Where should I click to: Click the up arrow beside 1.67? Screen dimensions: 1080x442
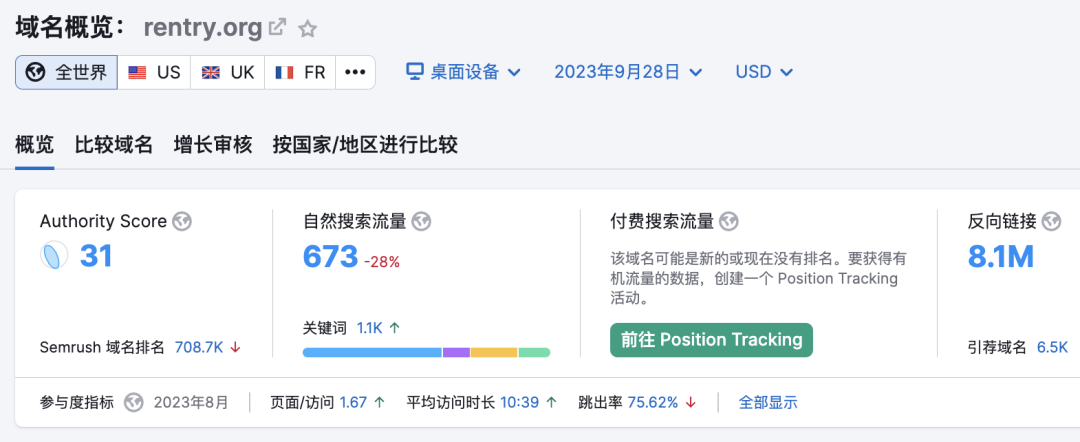point(380,402)
